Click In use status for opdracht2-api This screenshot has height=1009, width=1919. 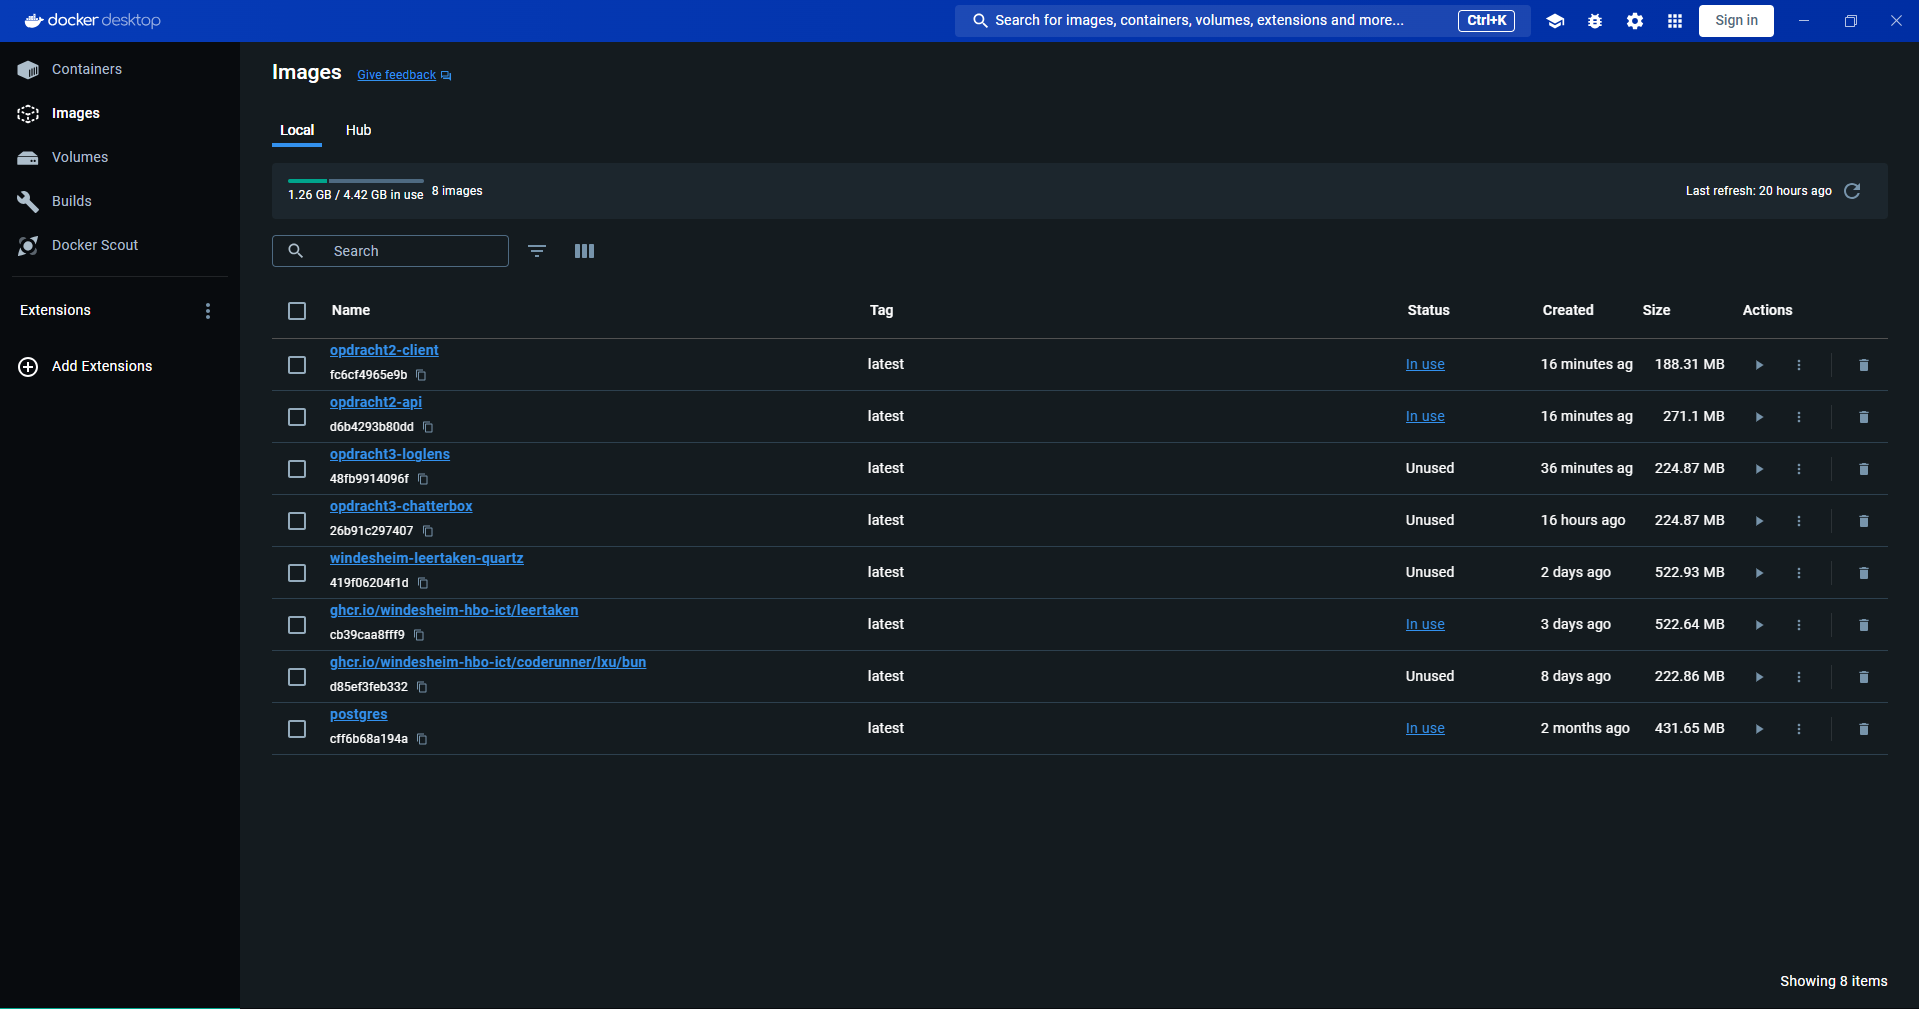click(x=1425, y=416)
